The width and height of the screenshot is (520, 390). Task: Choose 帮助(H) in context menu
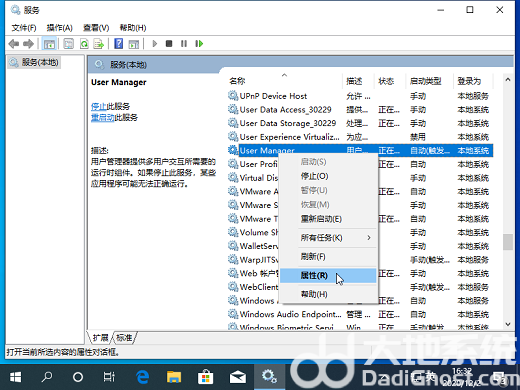[328, 294]
